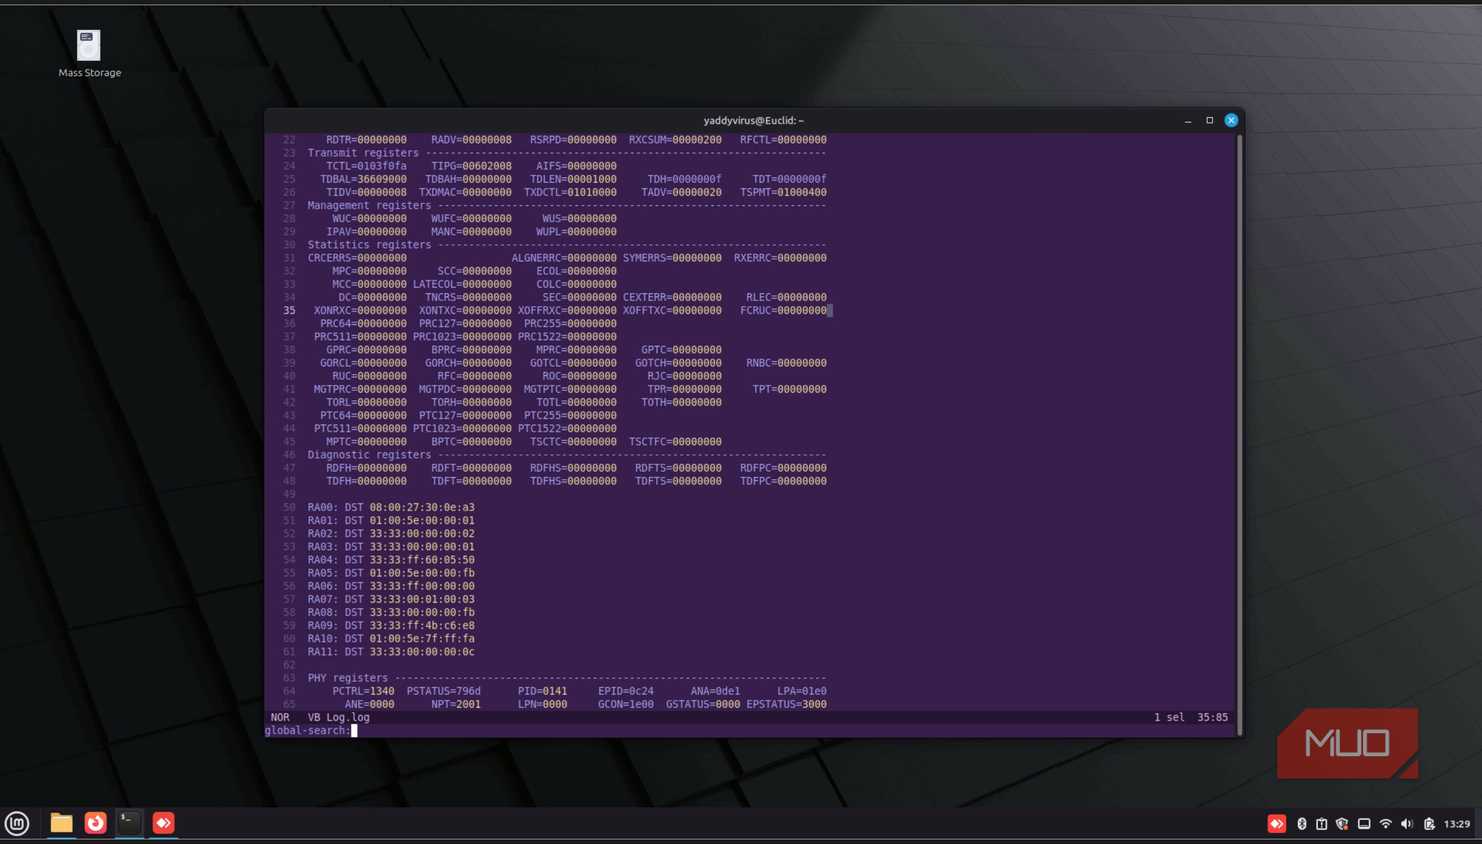Click the VB Log.log filename in statusline
Image resolution: width=1482 pixels, height=844 pixels.
pyautogui.click(x=338, y=717)
